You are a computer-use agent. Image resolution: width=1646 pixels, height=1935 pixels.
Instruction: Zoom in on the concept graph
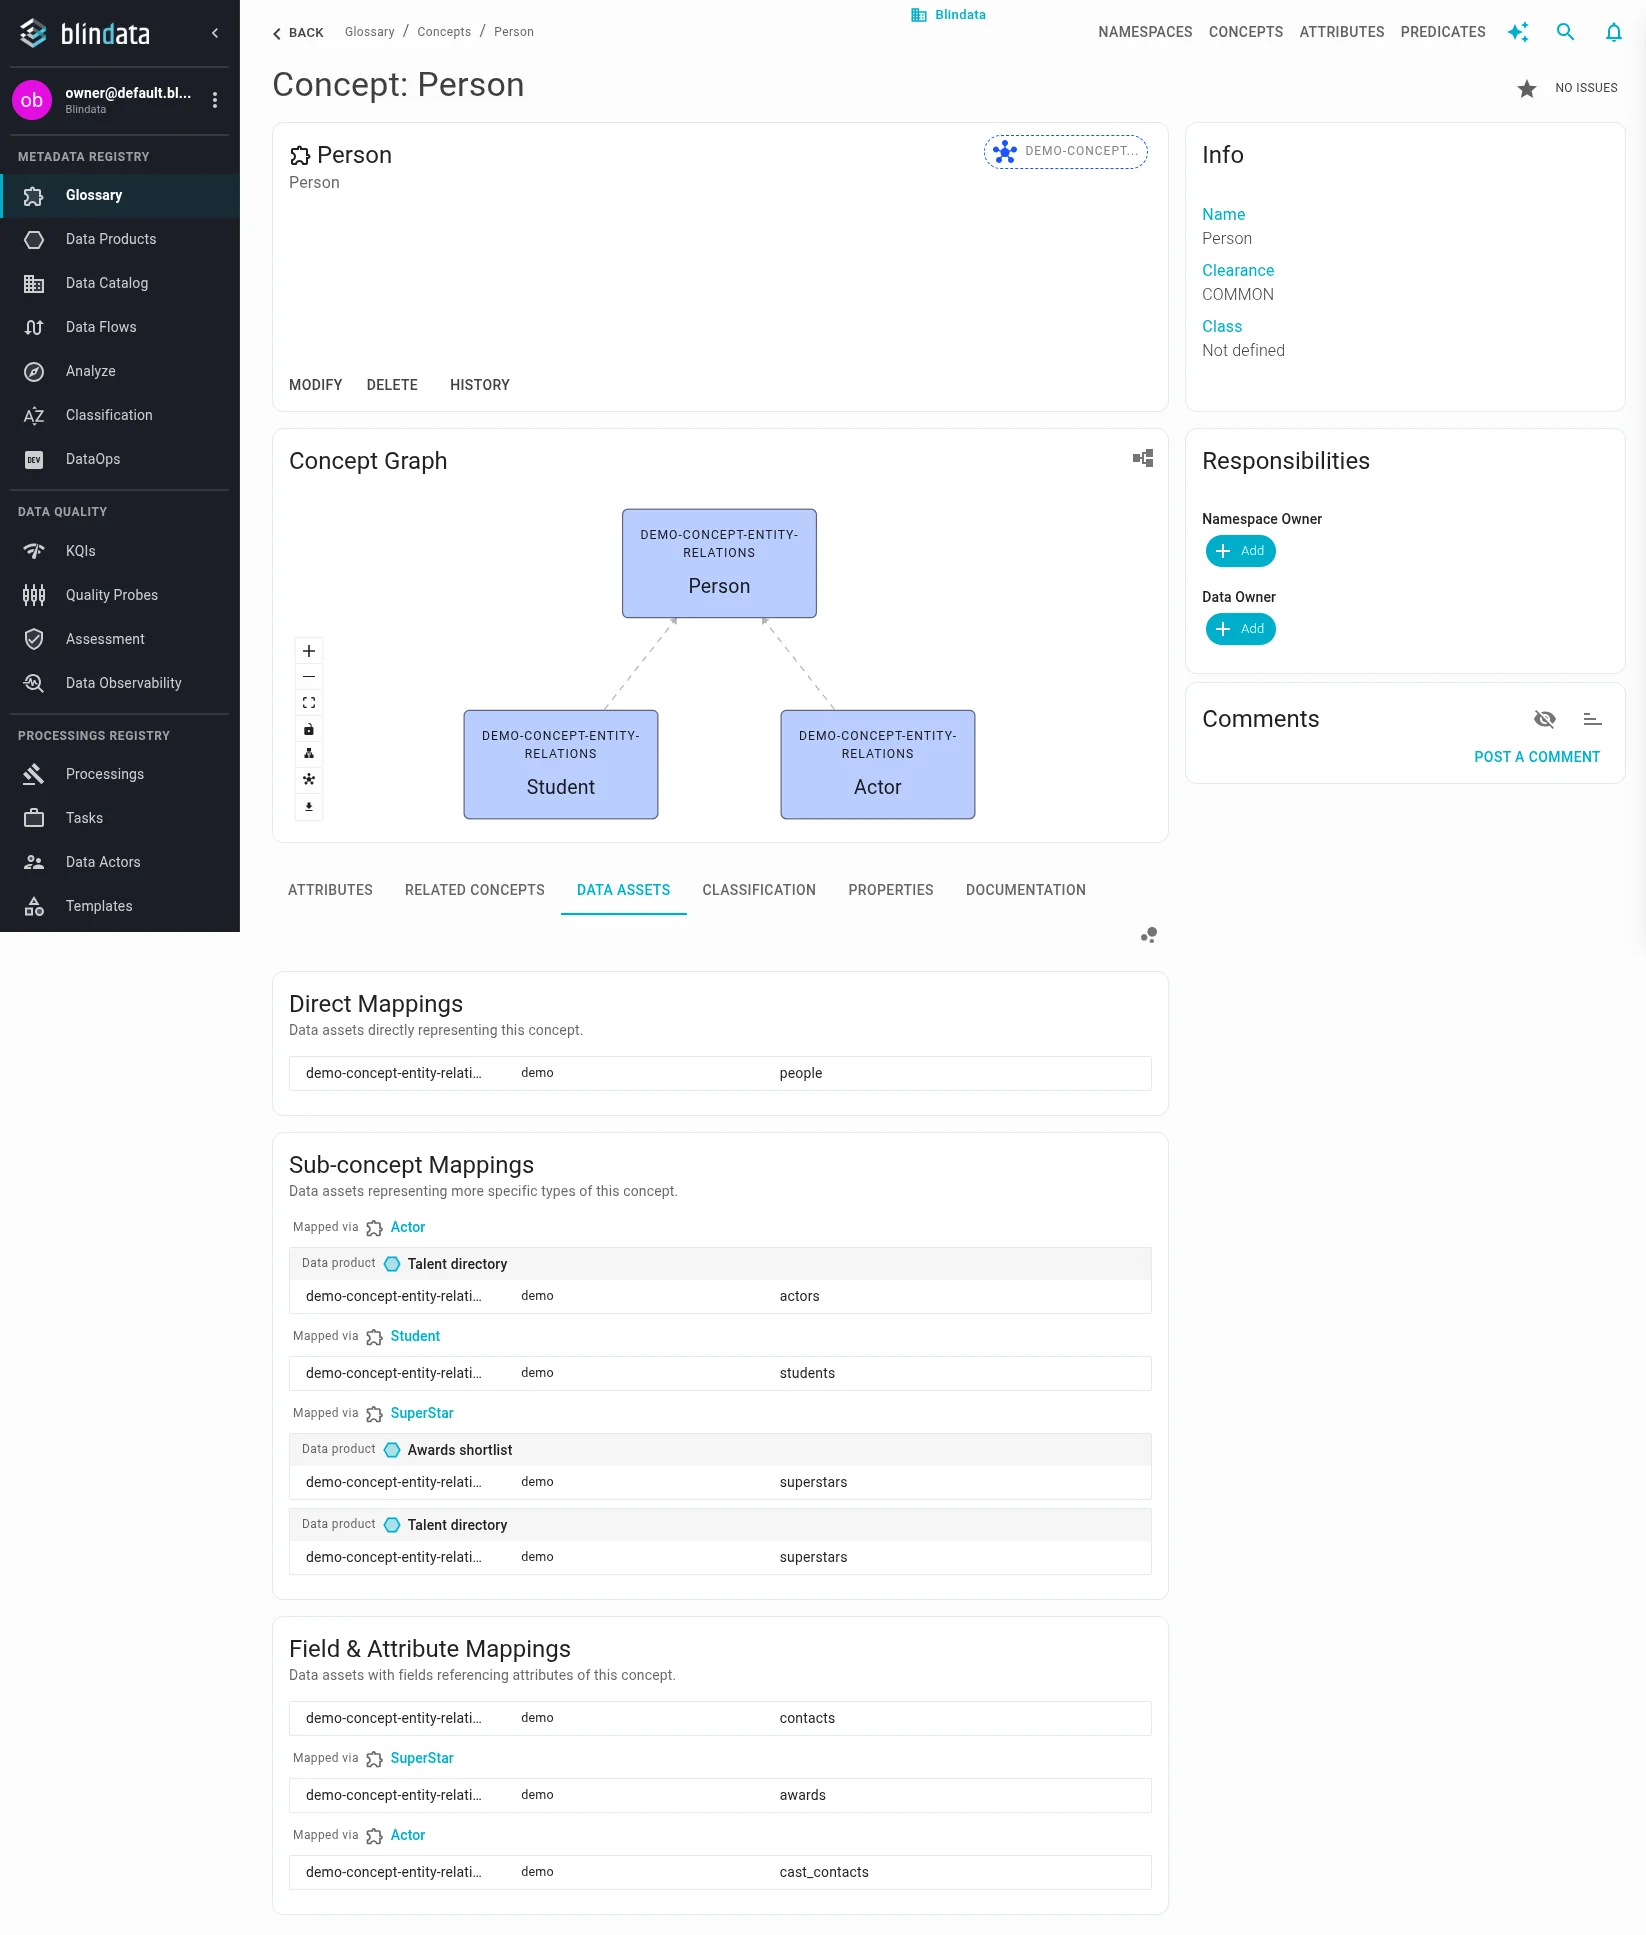coord(309,651)
